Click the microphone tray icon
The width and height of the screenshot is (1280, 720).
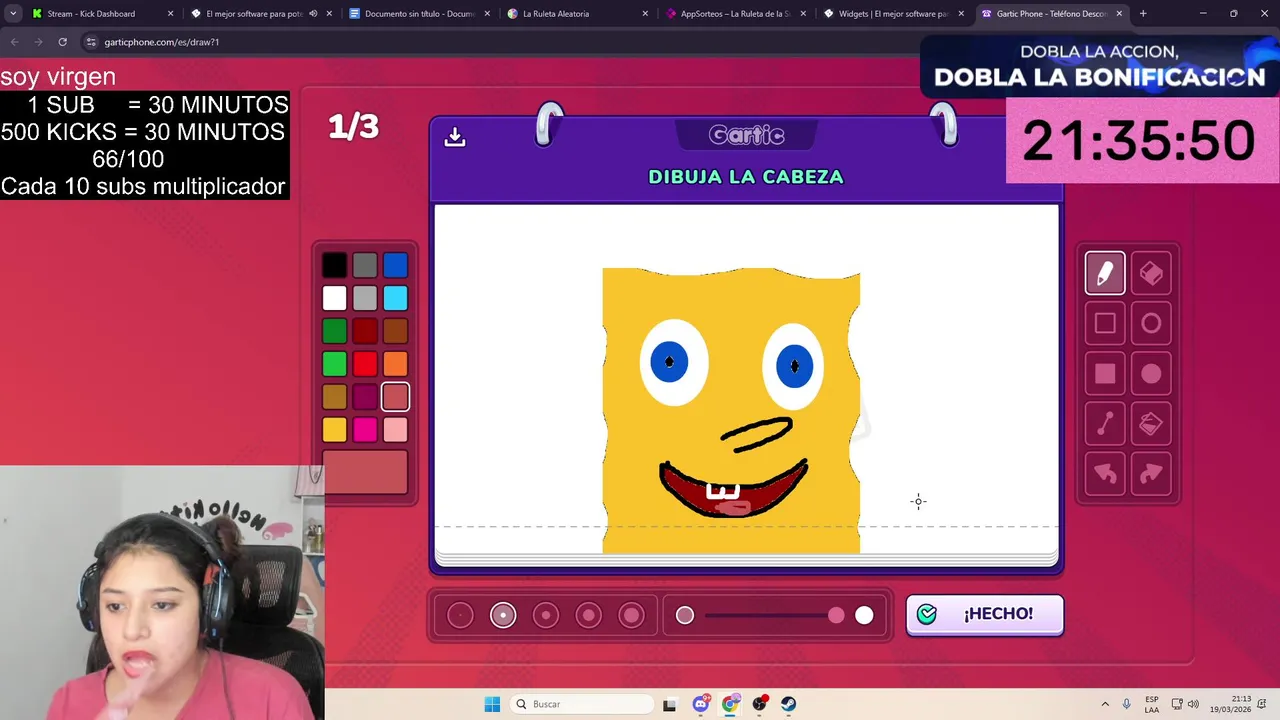pyautogui.click(x=1127, y=704)
